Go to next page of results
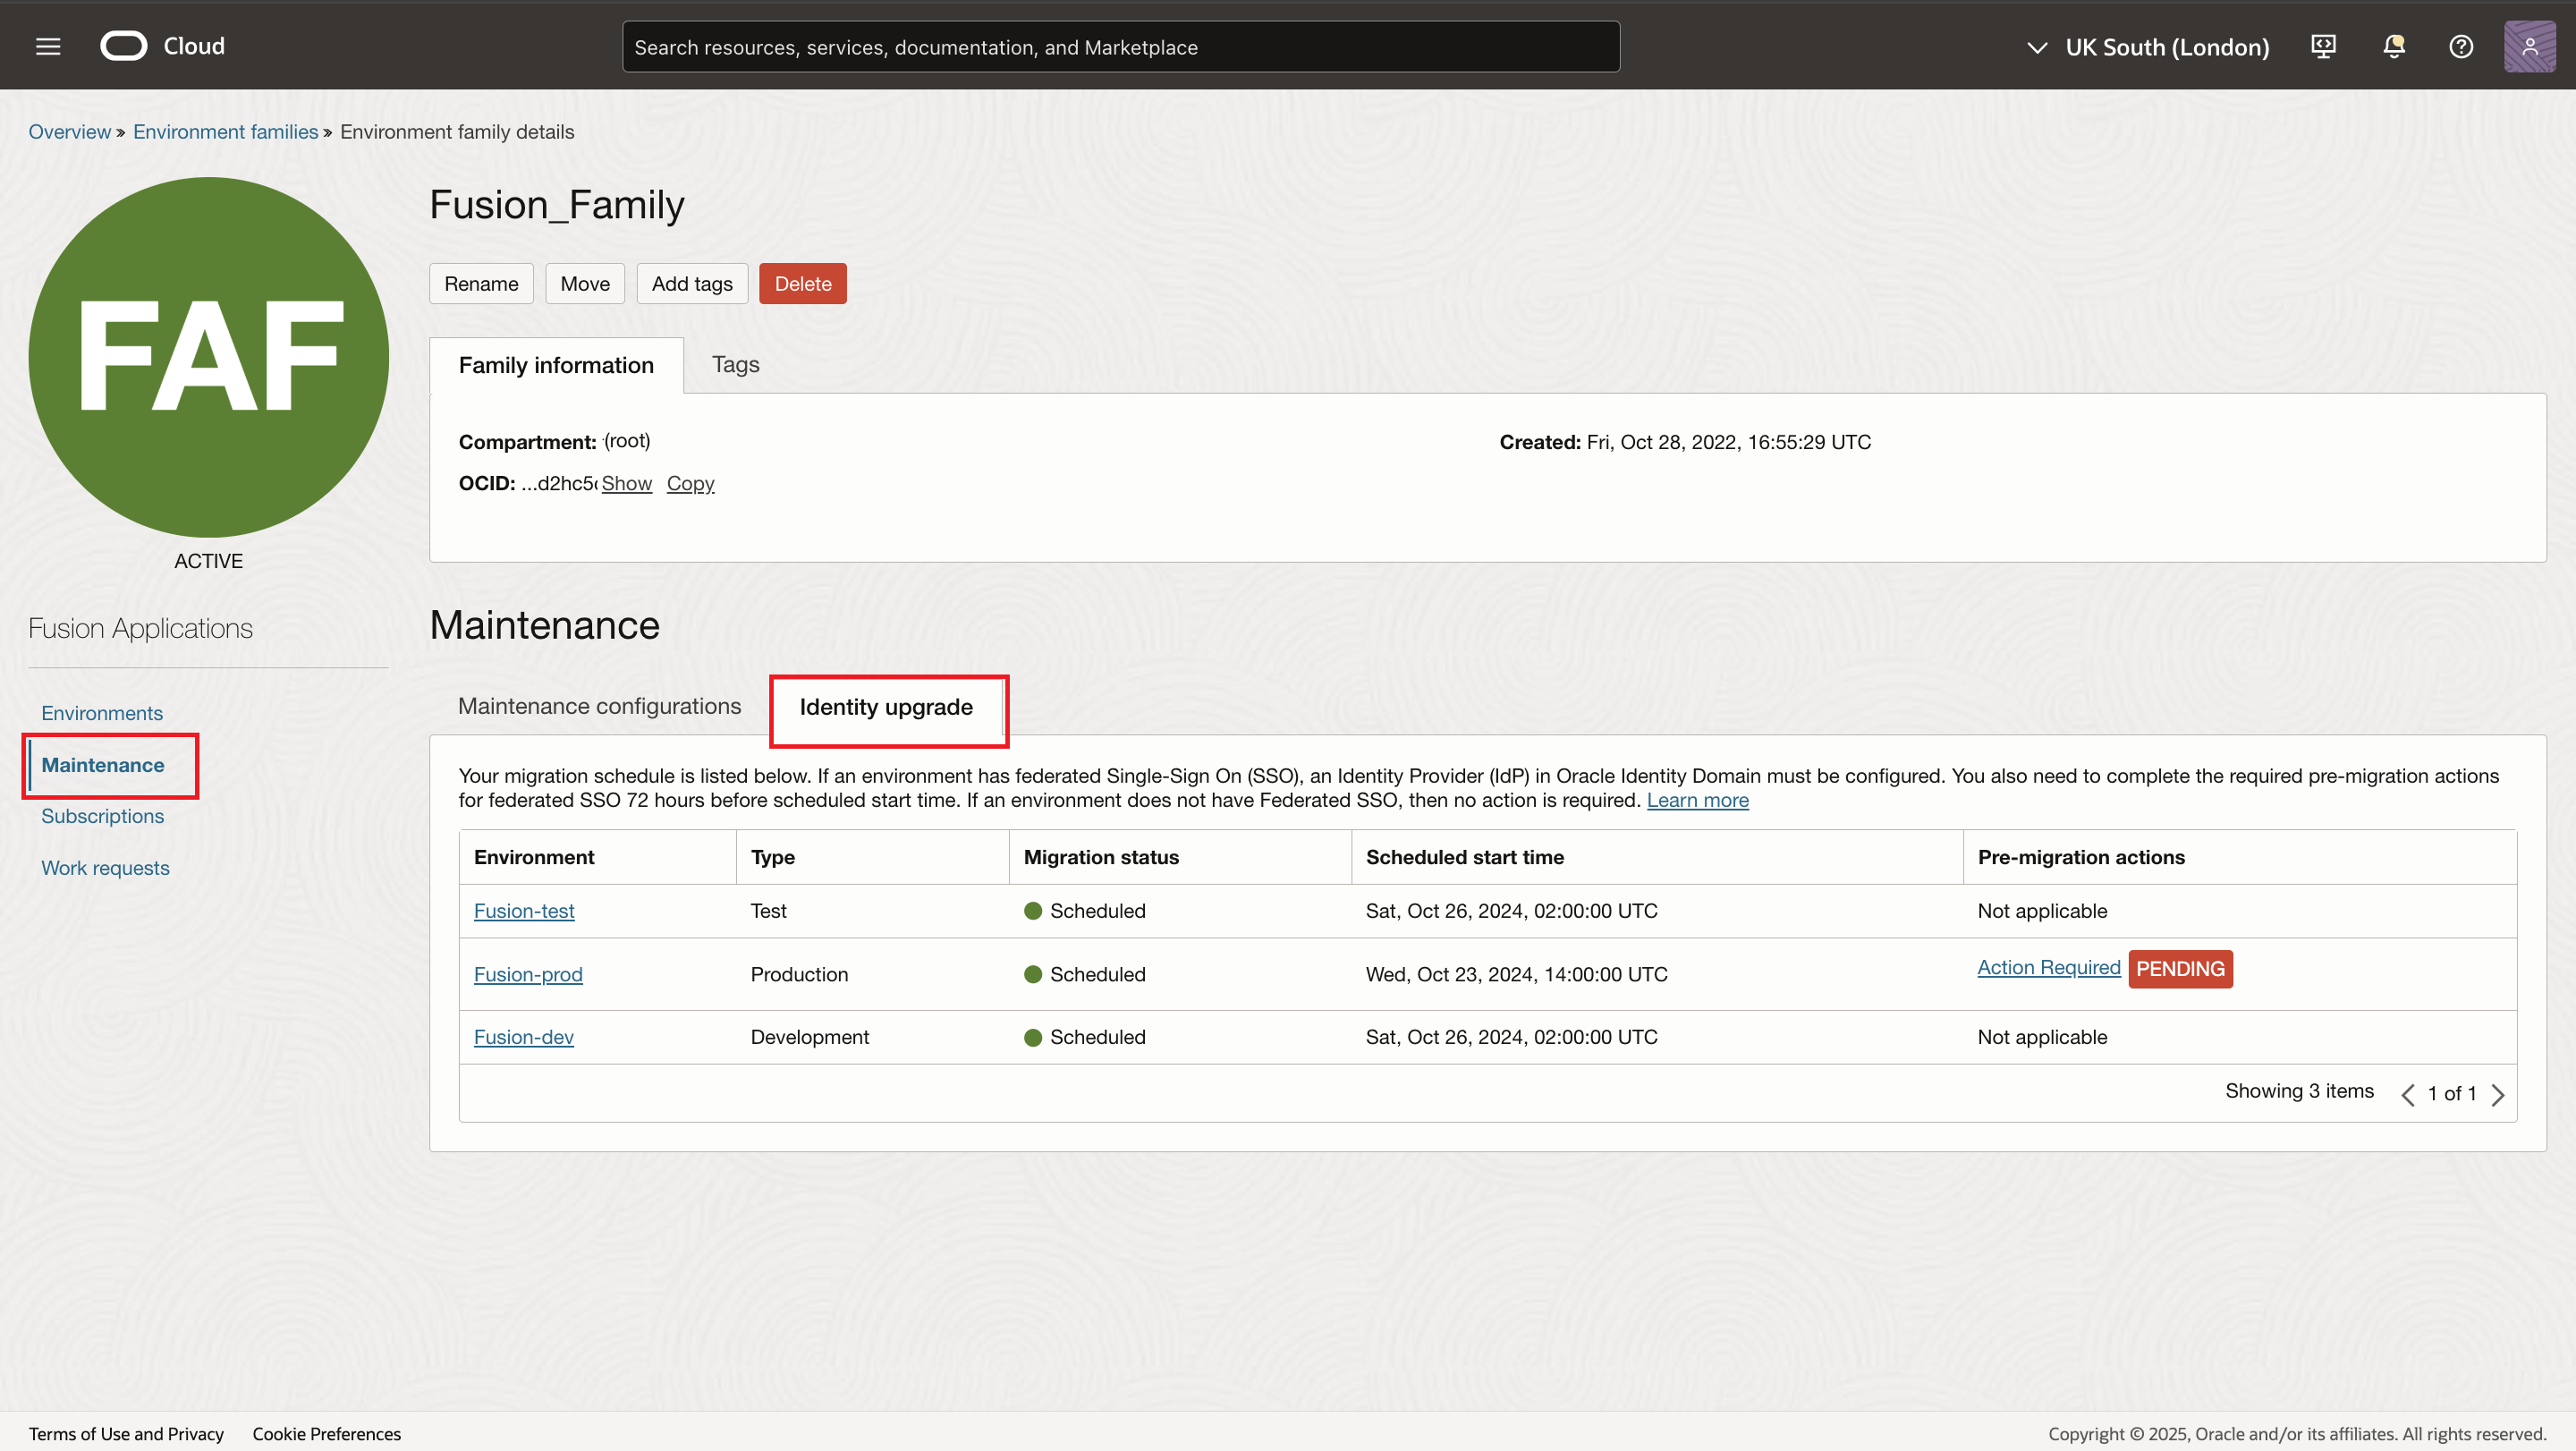The image size is (2576, 1451). pyautogui.click(x=2497, y=1094)
